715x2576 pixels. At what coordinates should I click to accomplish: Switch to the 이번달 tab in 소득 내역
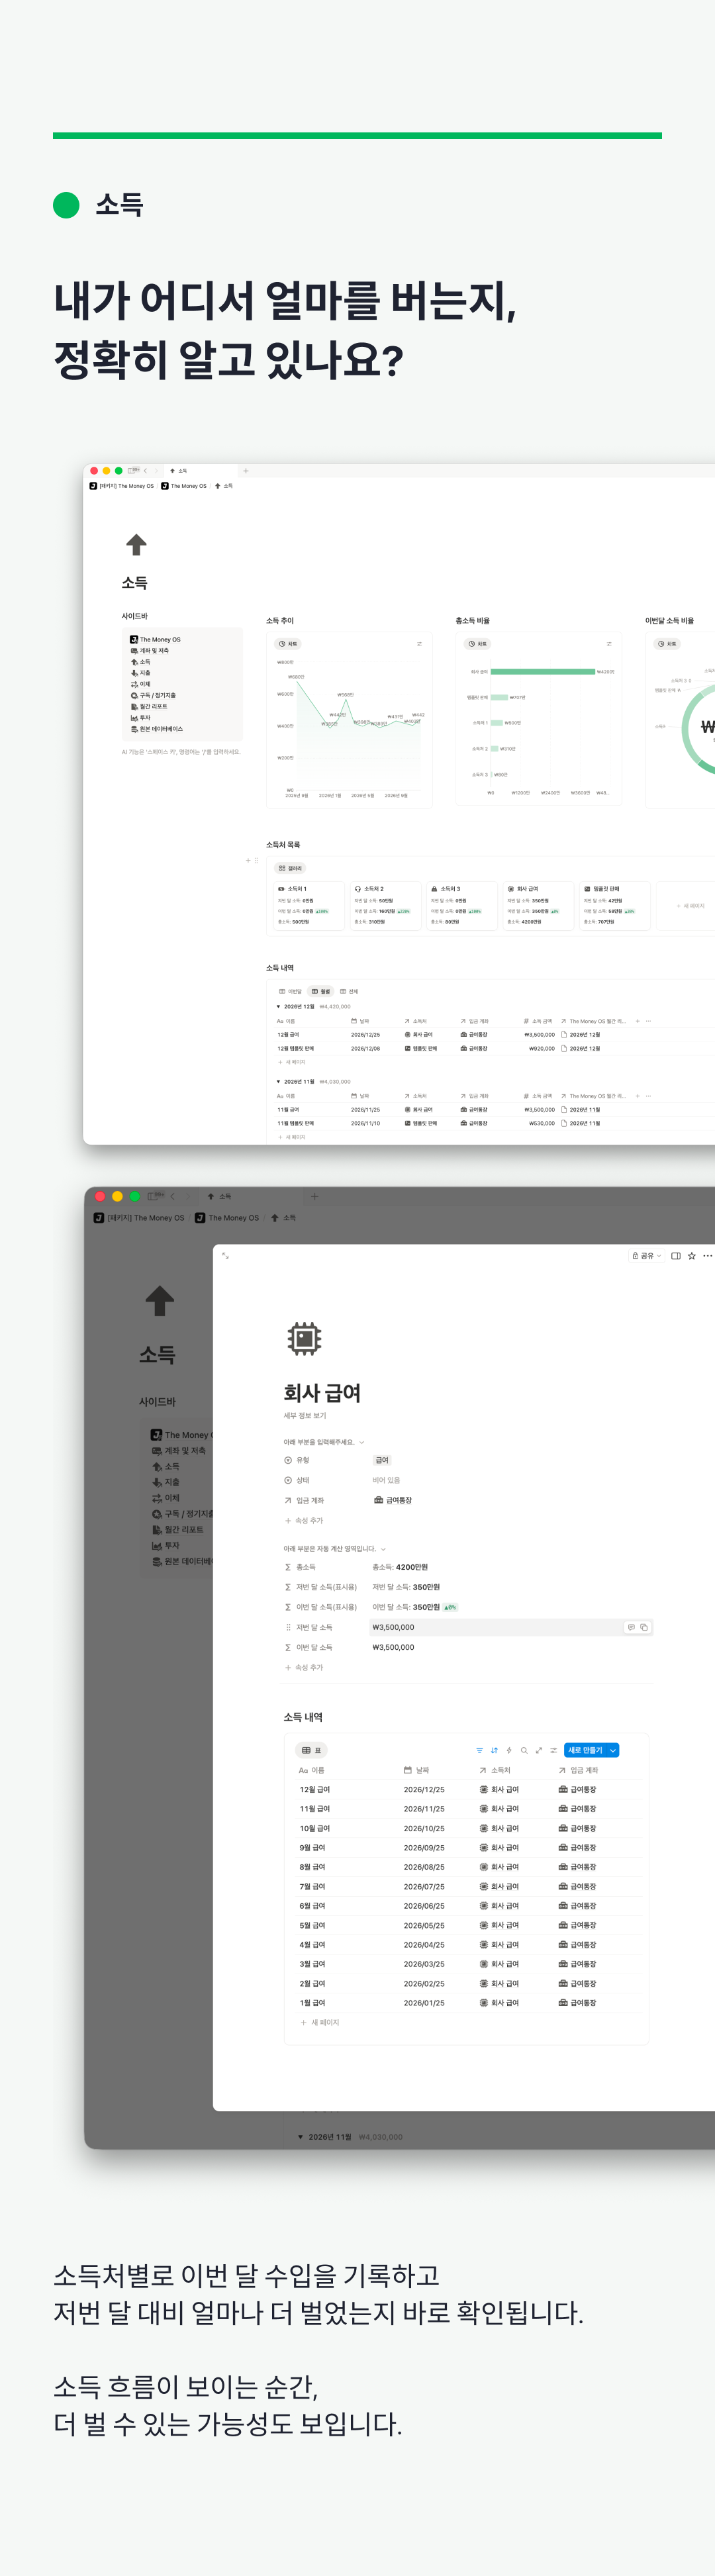[290, 991]
